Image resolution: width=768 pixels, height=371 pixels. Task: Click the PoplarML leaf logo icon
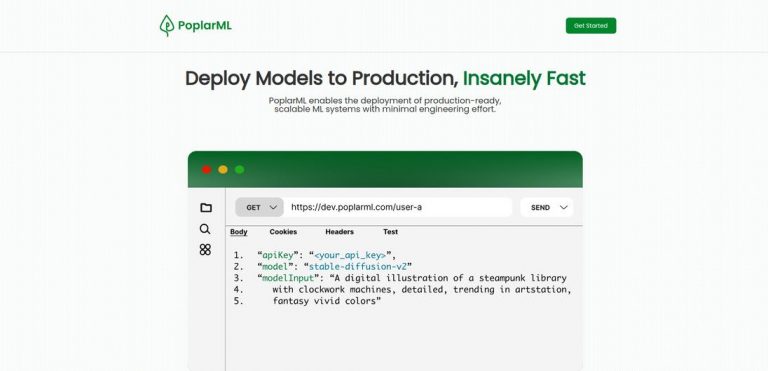[167, 25]
